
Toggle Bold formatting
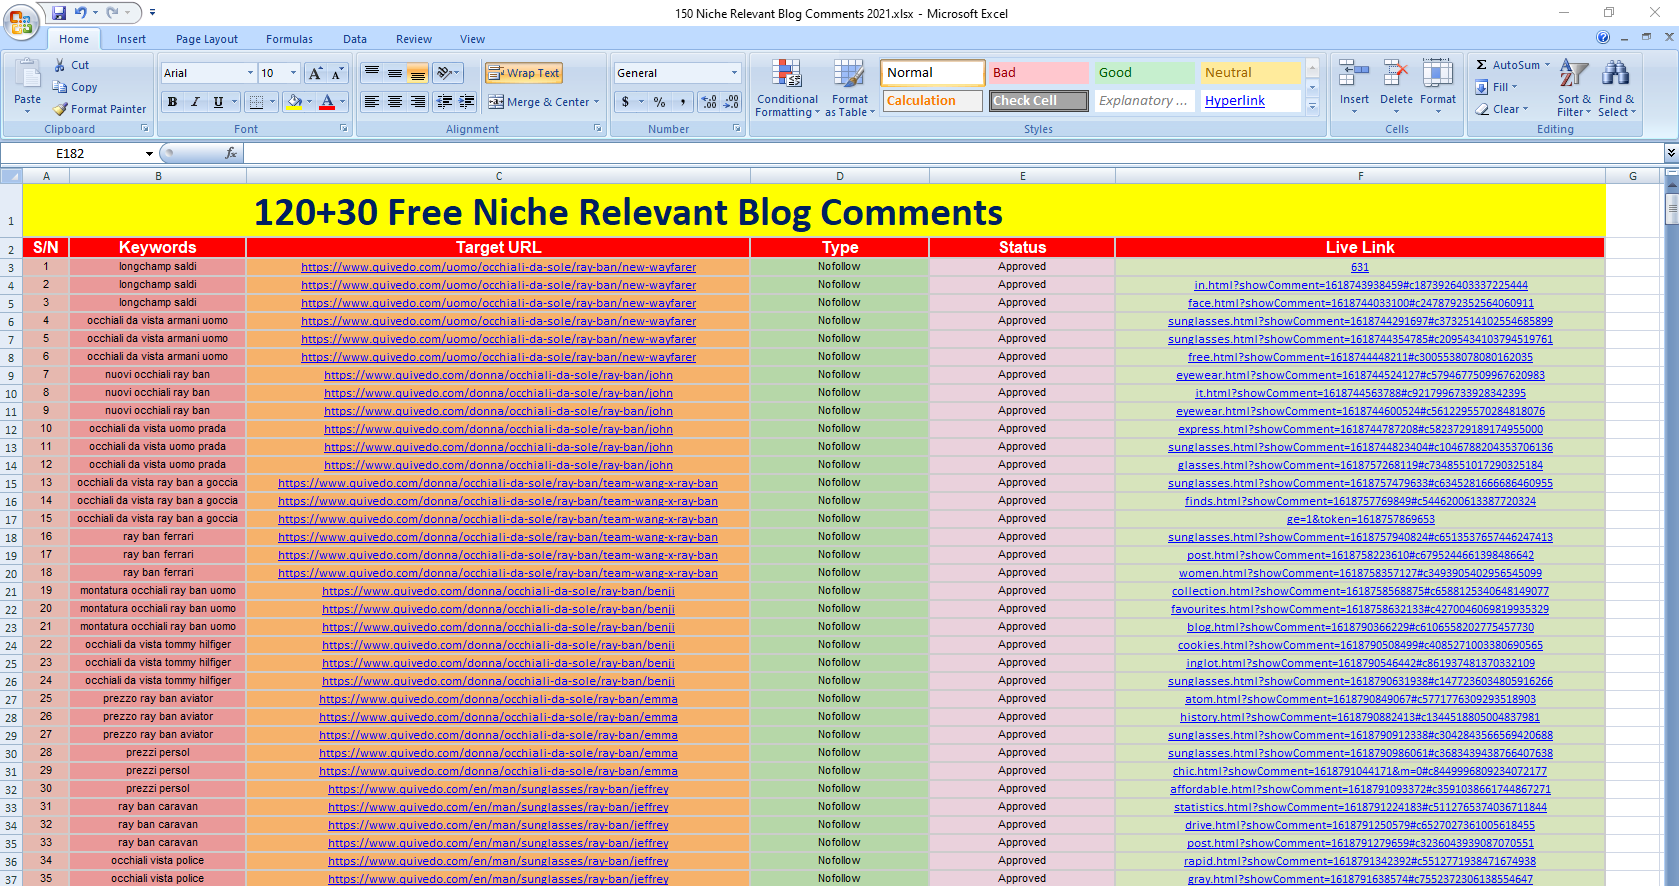173,102
